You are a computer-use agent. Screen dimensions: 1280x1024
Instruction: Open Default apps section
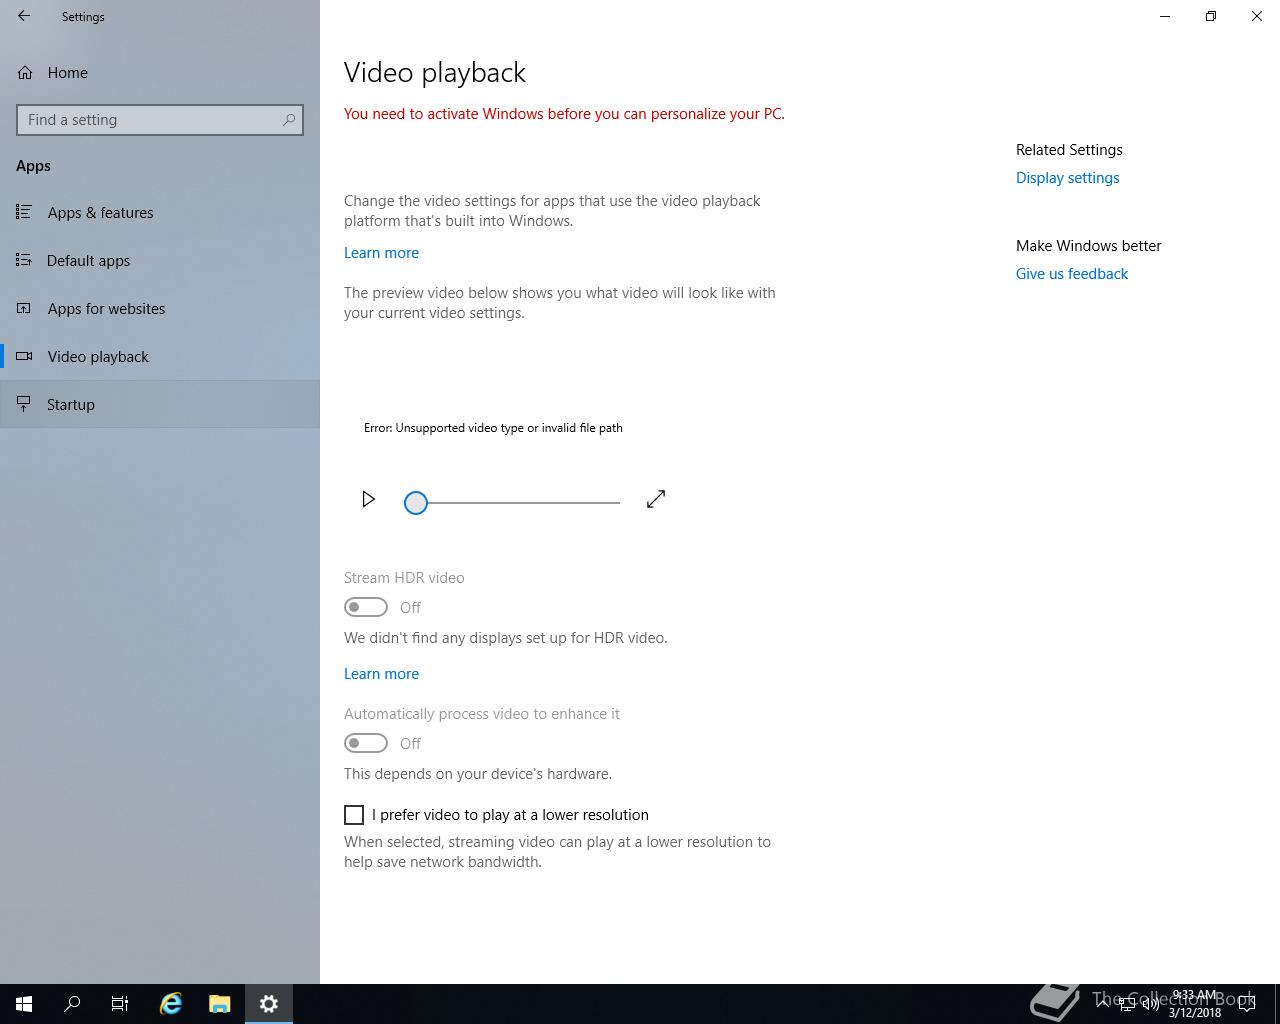pyautogui.click(x=160, y=260)
